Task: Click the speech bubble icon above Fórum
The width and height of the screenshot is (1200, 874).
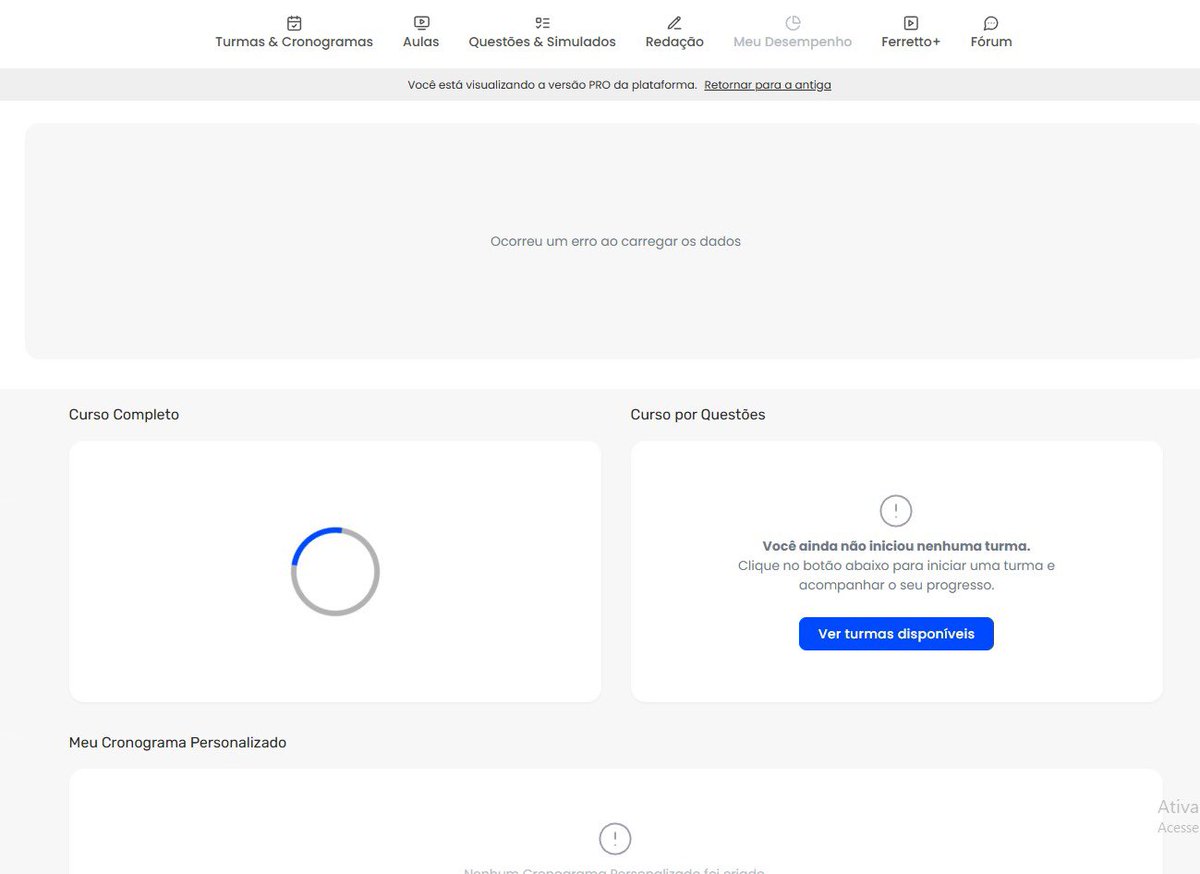Action: click(991, 23)
